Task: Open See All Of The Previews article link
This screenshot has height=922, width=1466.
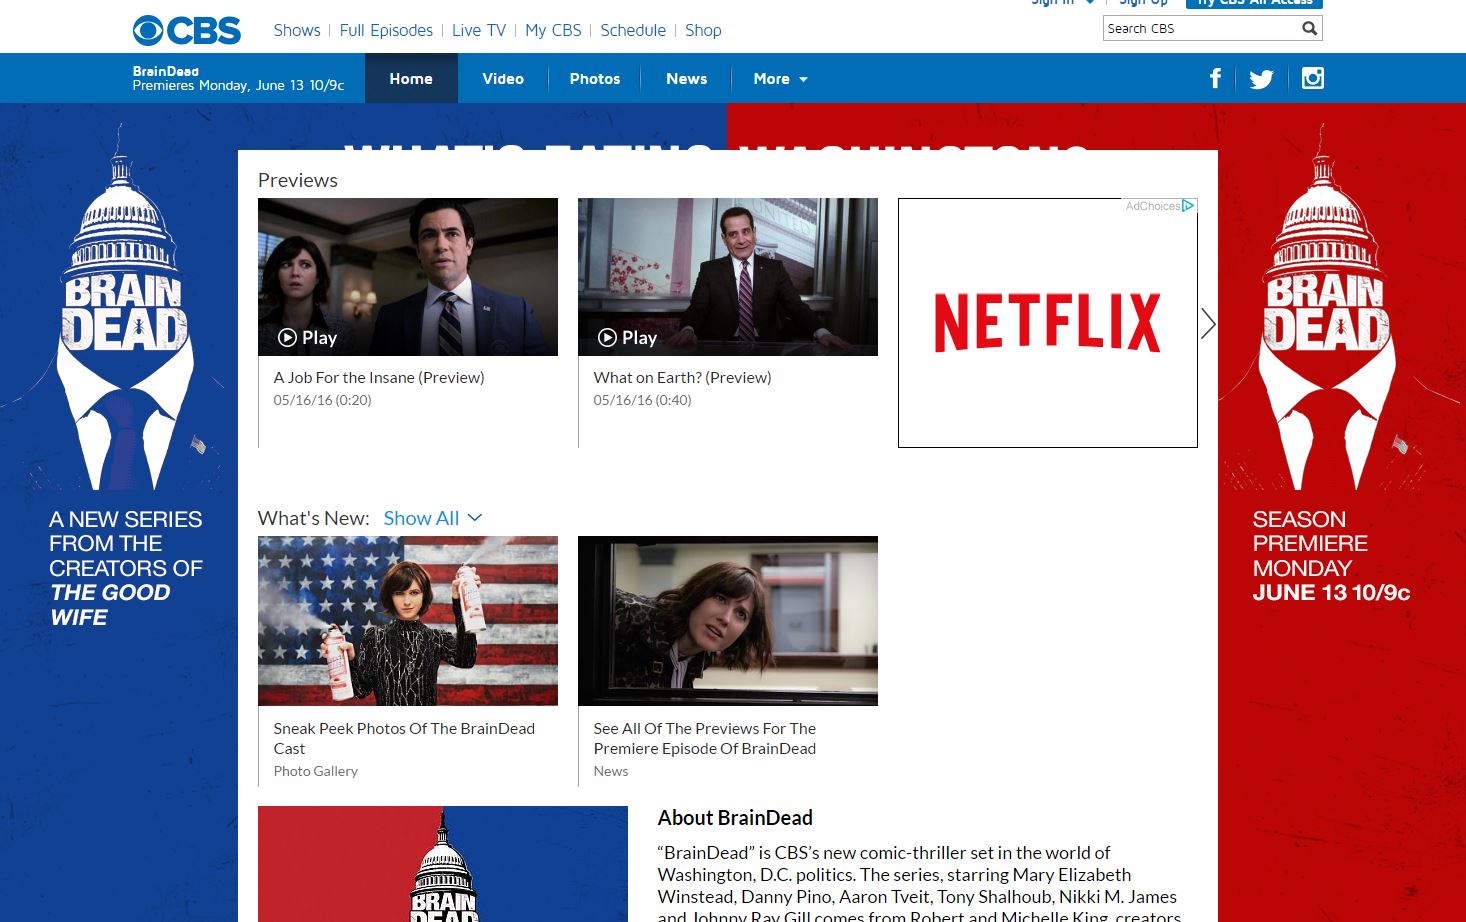Action: point(705,738)
